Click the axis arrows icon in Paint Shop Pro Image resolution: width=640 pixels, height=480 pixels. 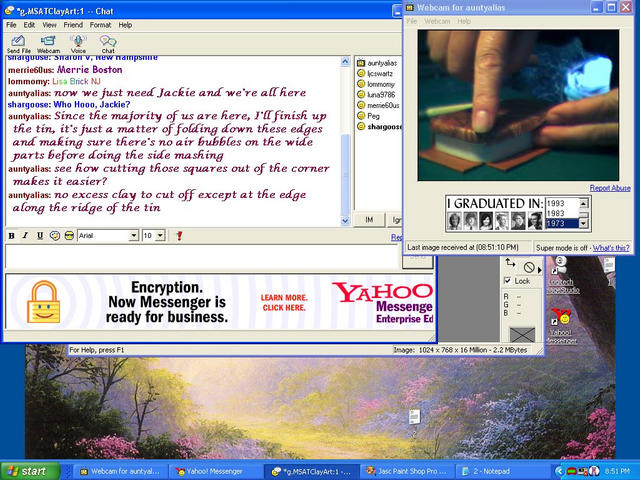point(510,263)
